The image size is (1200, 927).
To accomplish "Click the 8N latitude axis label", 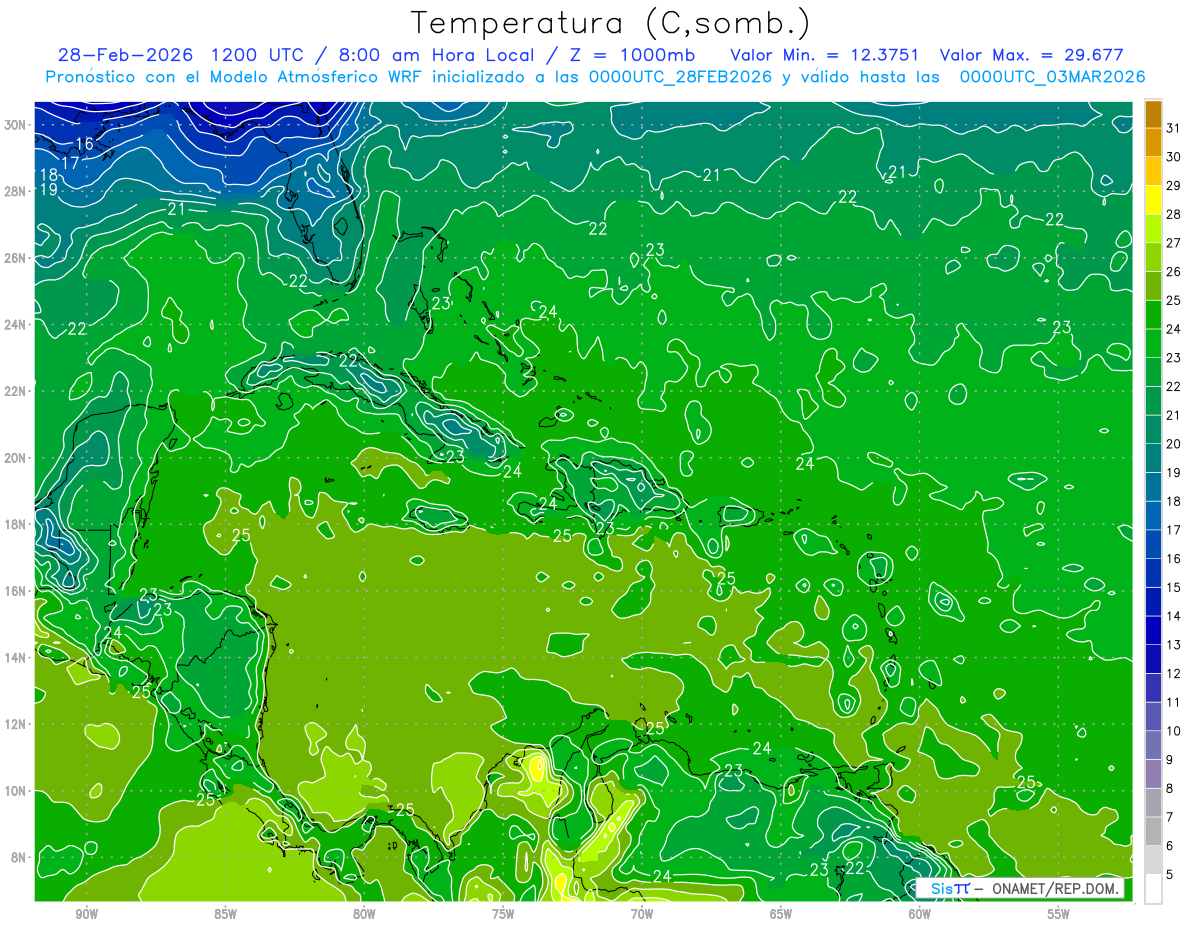I will (x=19, y=857).
